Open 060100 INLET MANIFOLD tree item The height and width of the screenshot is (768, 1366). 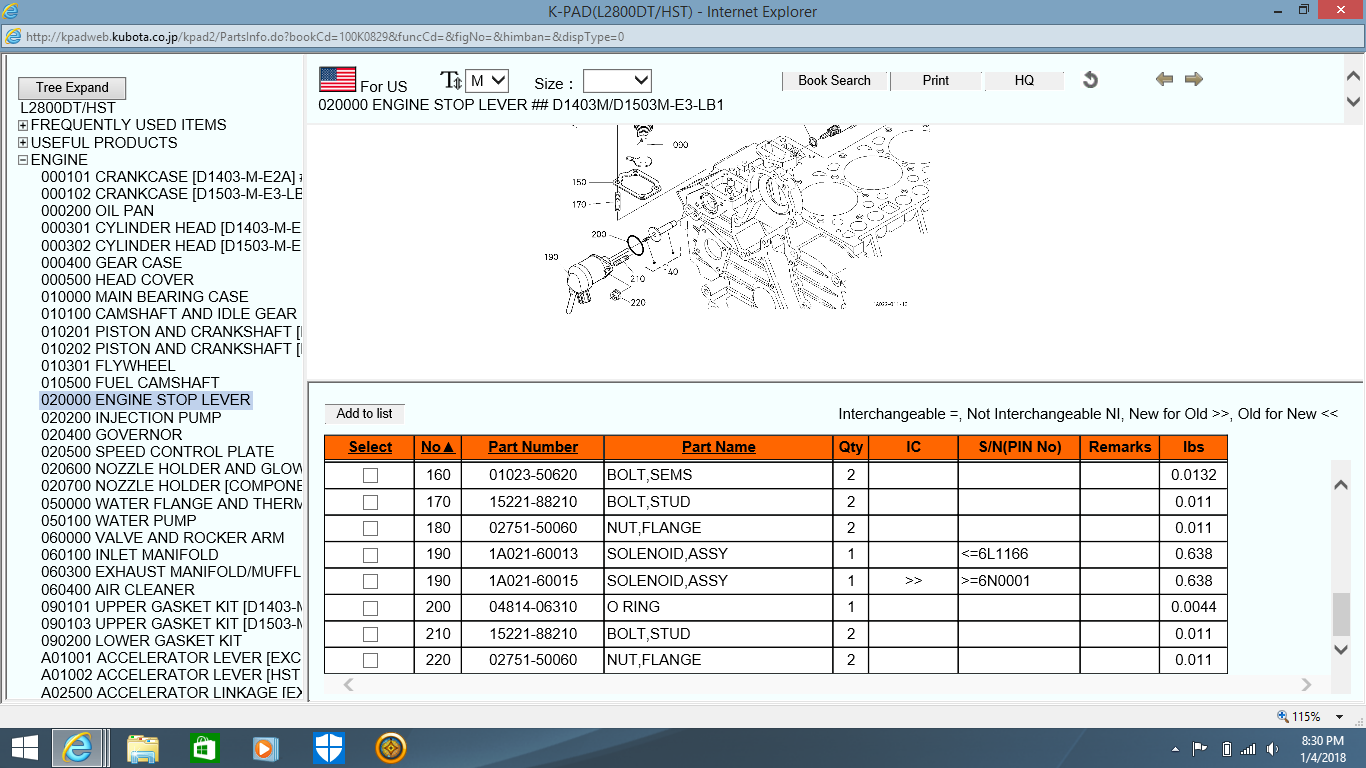(x=130, y=555)
